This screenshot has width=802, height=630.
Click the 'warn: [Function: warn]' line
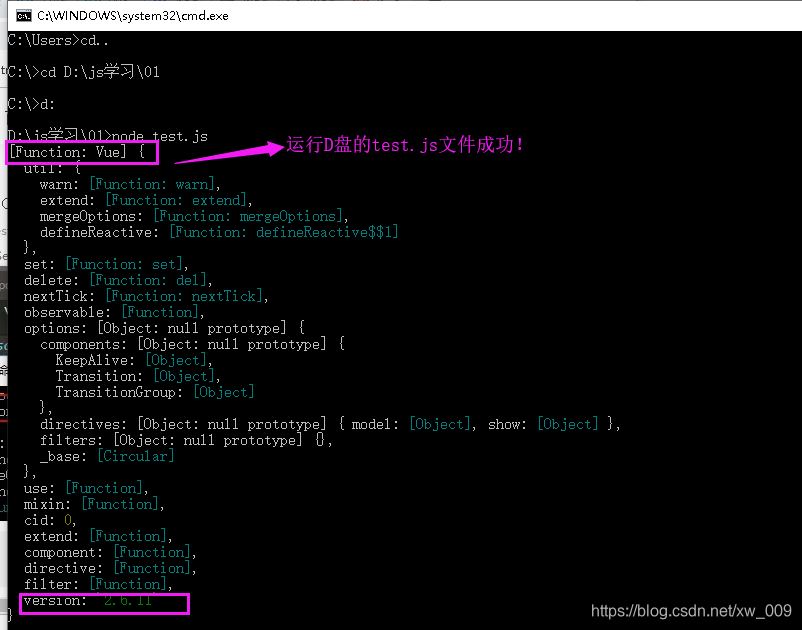(x=130, y=184)
